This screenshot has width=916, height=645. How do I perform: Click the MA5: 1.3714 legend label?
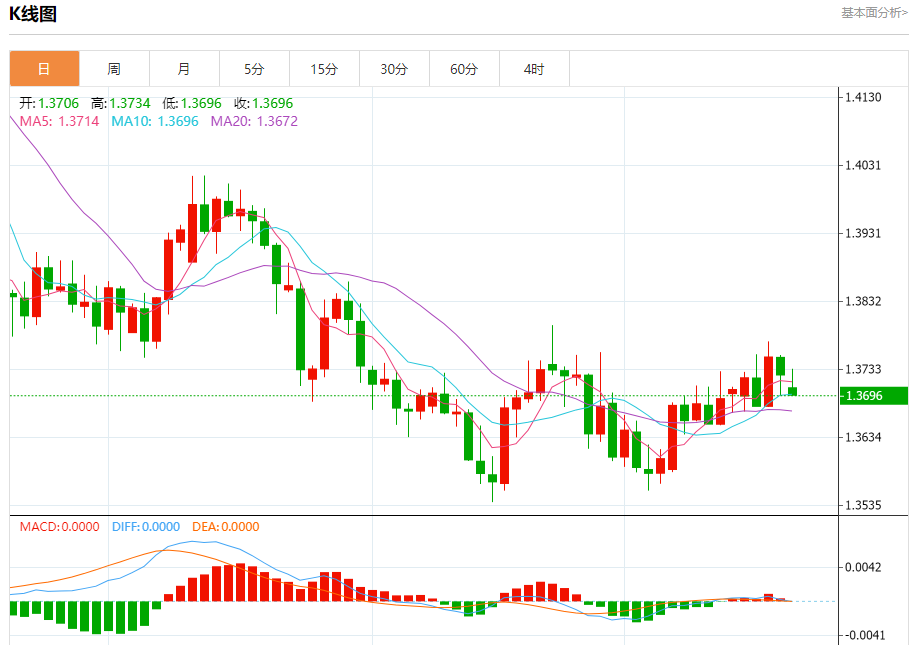(x=60, y=121)
